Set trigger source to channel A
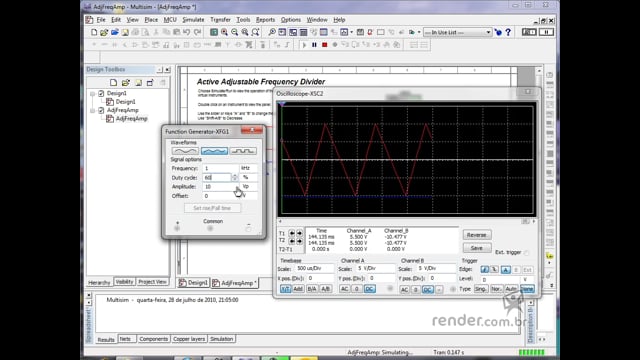Image resolution: width=640 pixels, height=360 pixels. [x=506, y=269]
